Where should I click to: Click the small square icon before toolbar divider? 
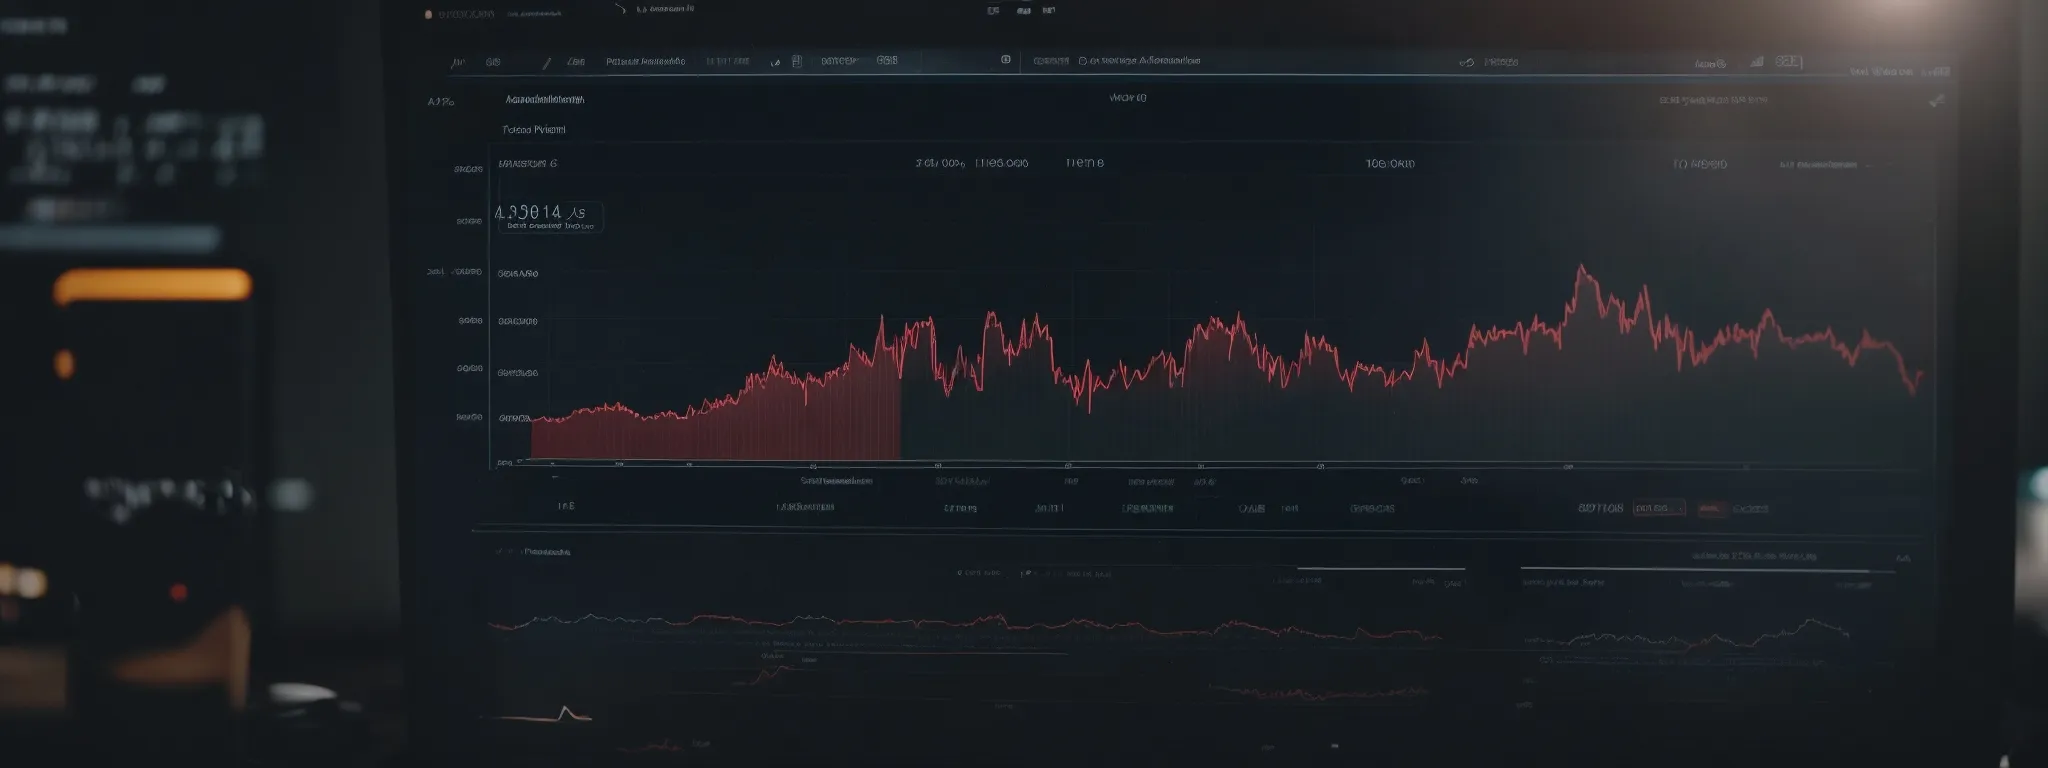(x=1005, y=60)
